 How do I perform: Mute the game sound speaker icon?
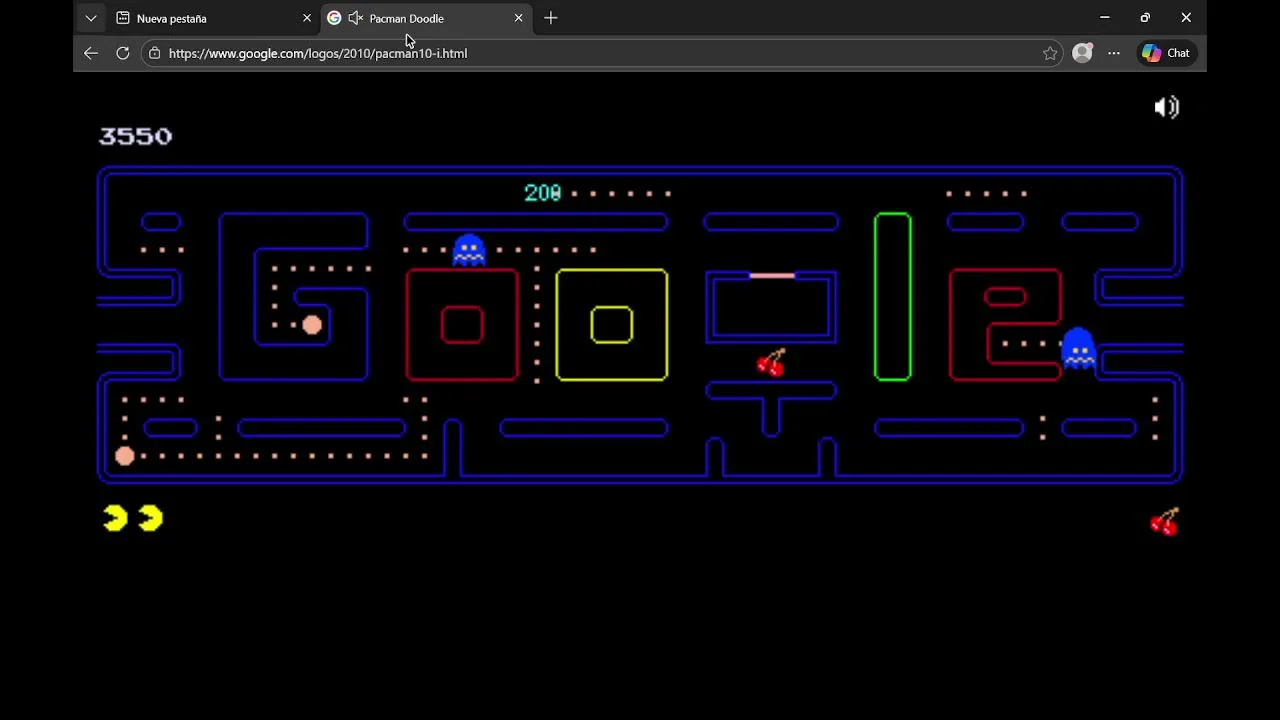1167,107
